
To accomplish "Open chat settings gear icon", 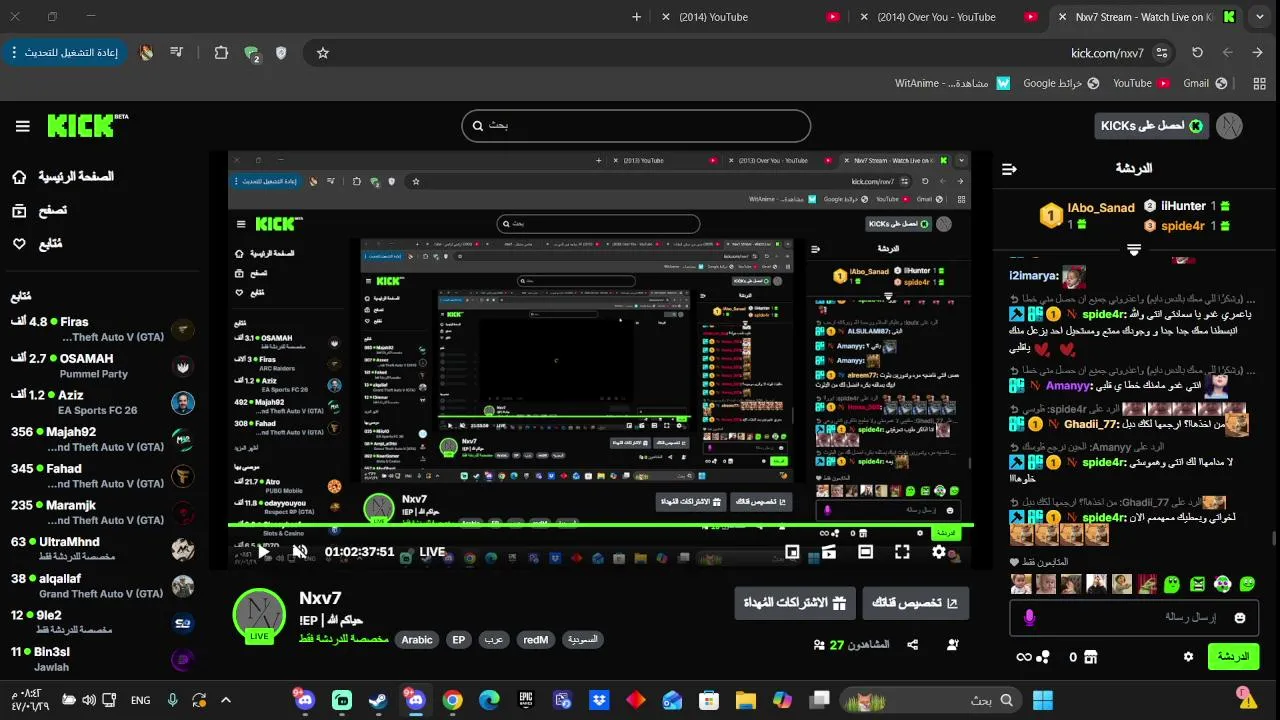I will (1188, 657).
